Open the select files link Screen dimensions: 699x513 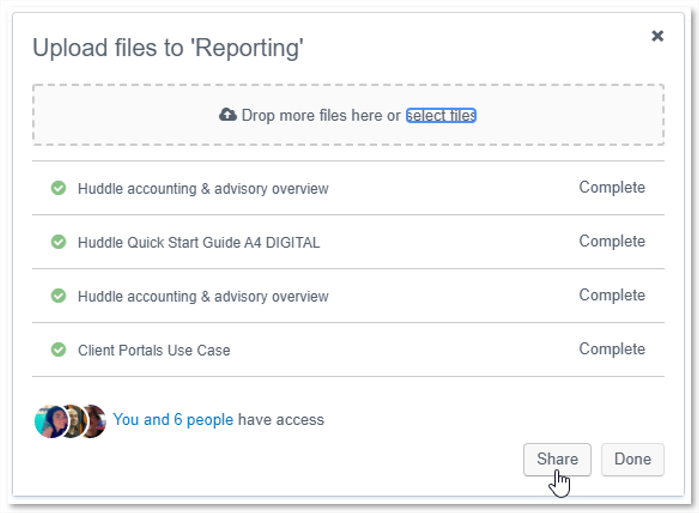pos(441,115)
